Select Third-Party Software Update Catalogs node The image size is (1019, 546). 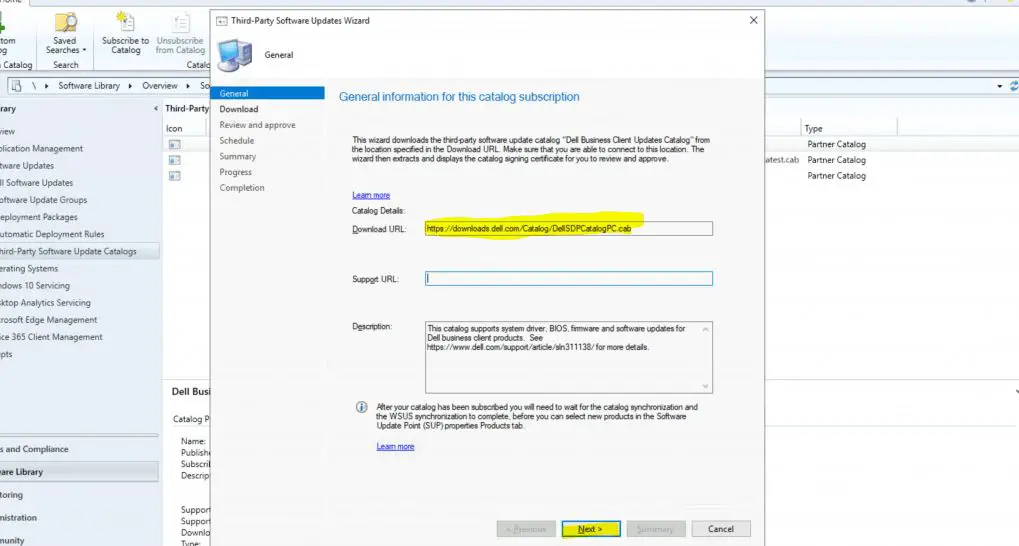(x=68, y=251)
